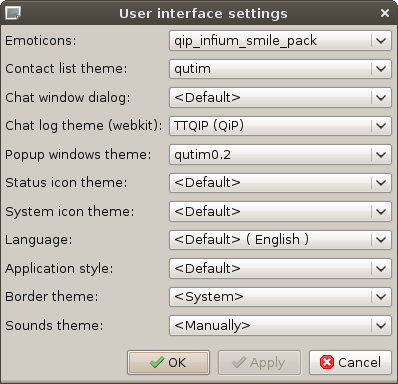Close the dialog with the title bar X
Viewport: 398px width, 384px height.
pyautogui.click(x=385, y=13)
